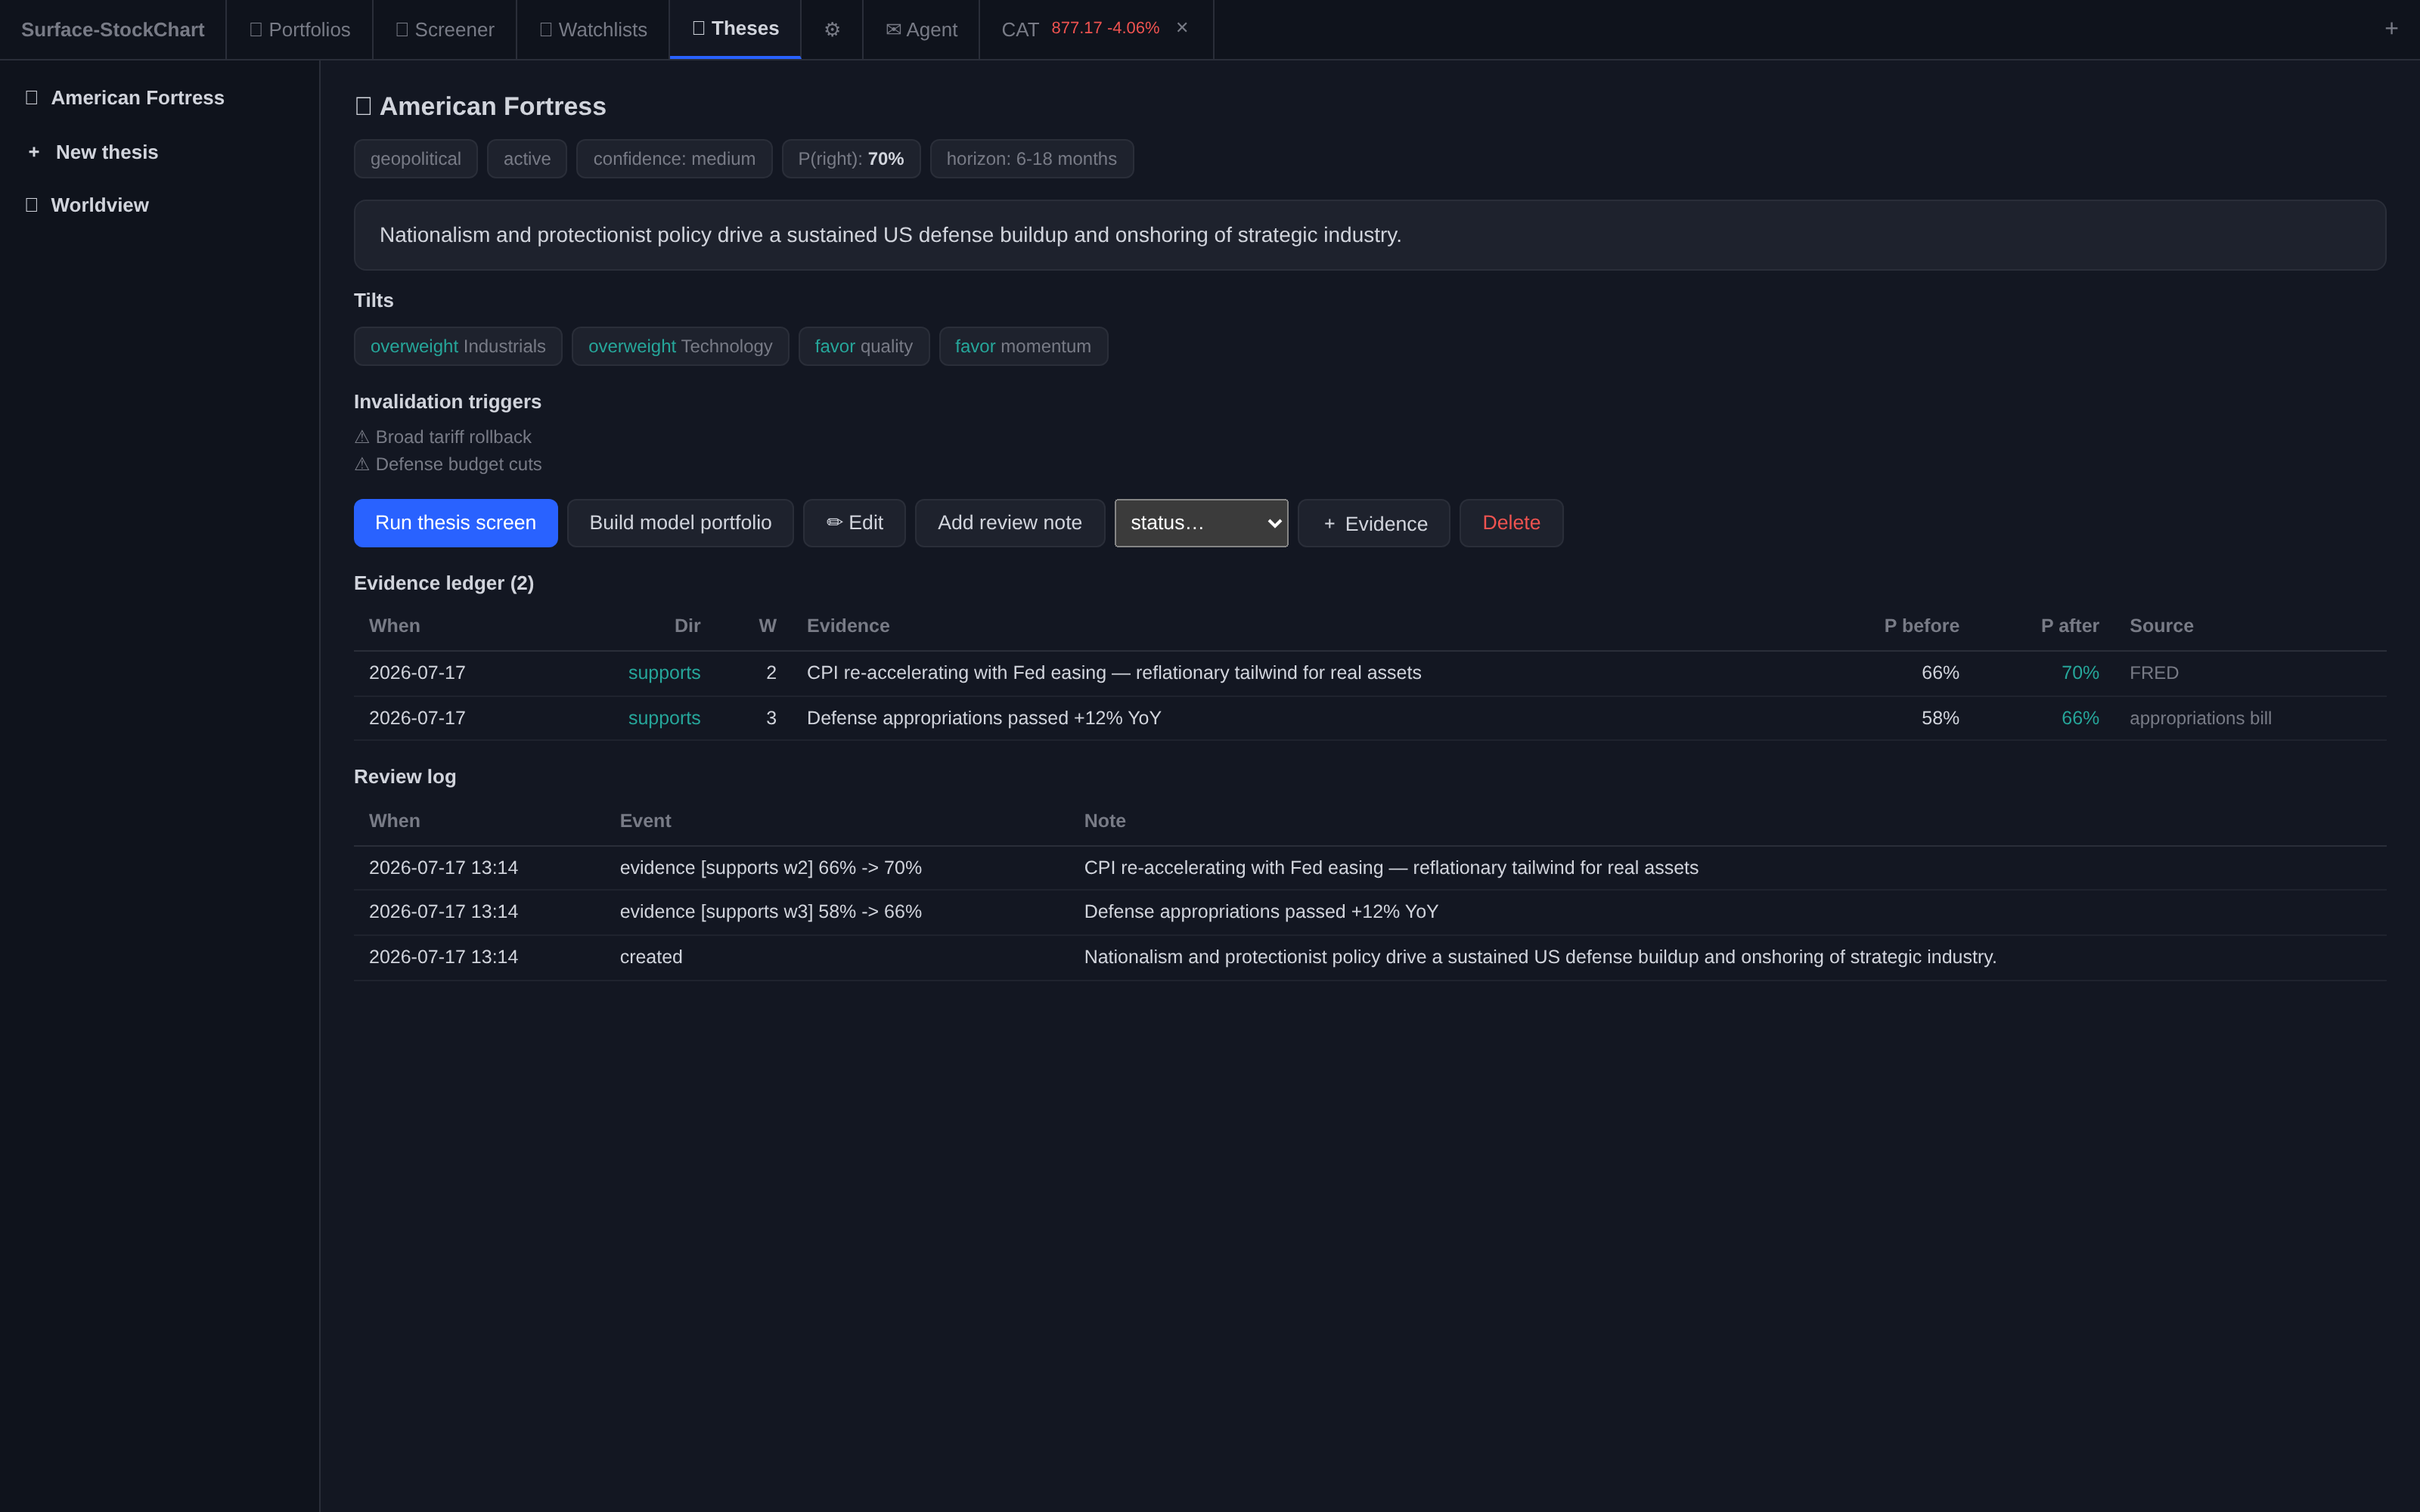This screenshot has height=1512, width=2420.
Task: Click the thesis description text box
Action: click(1370, 235)
